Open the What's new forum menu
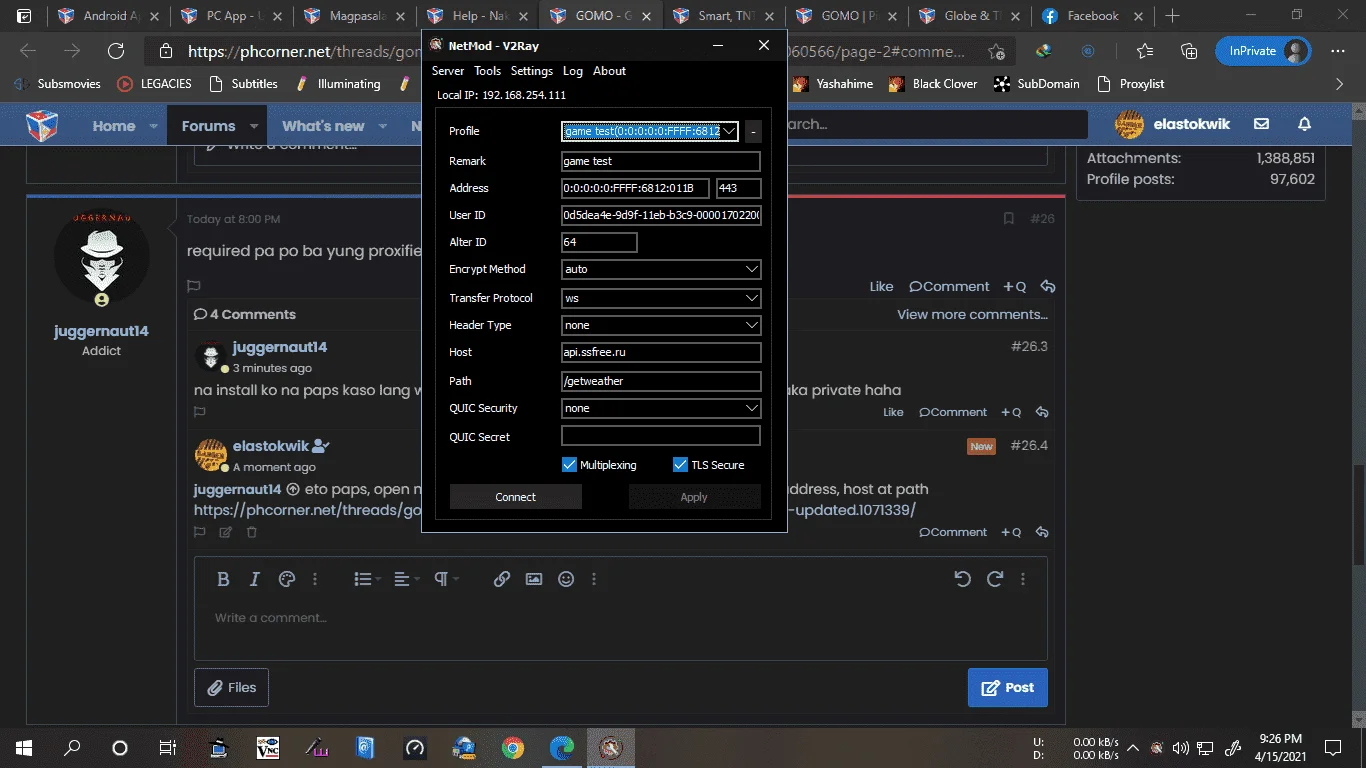This screenshot has height=768, width=1366. 323,126
